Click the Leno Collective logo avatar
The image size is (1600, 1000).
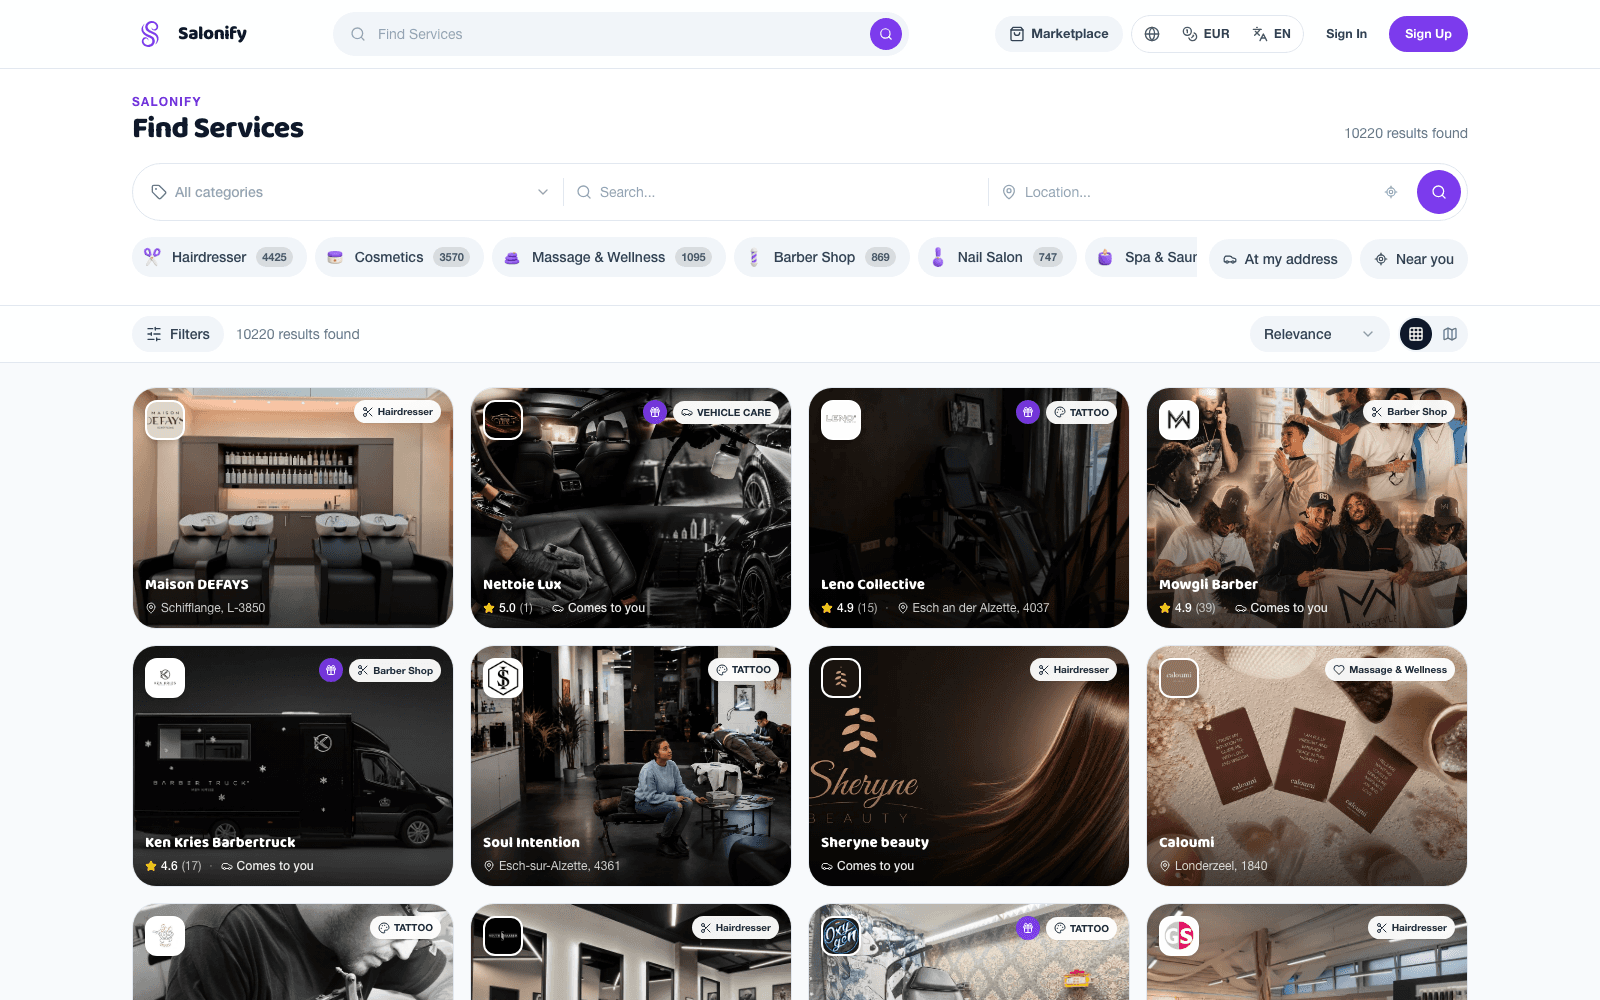pyautogui.click(x=841, y=420)
